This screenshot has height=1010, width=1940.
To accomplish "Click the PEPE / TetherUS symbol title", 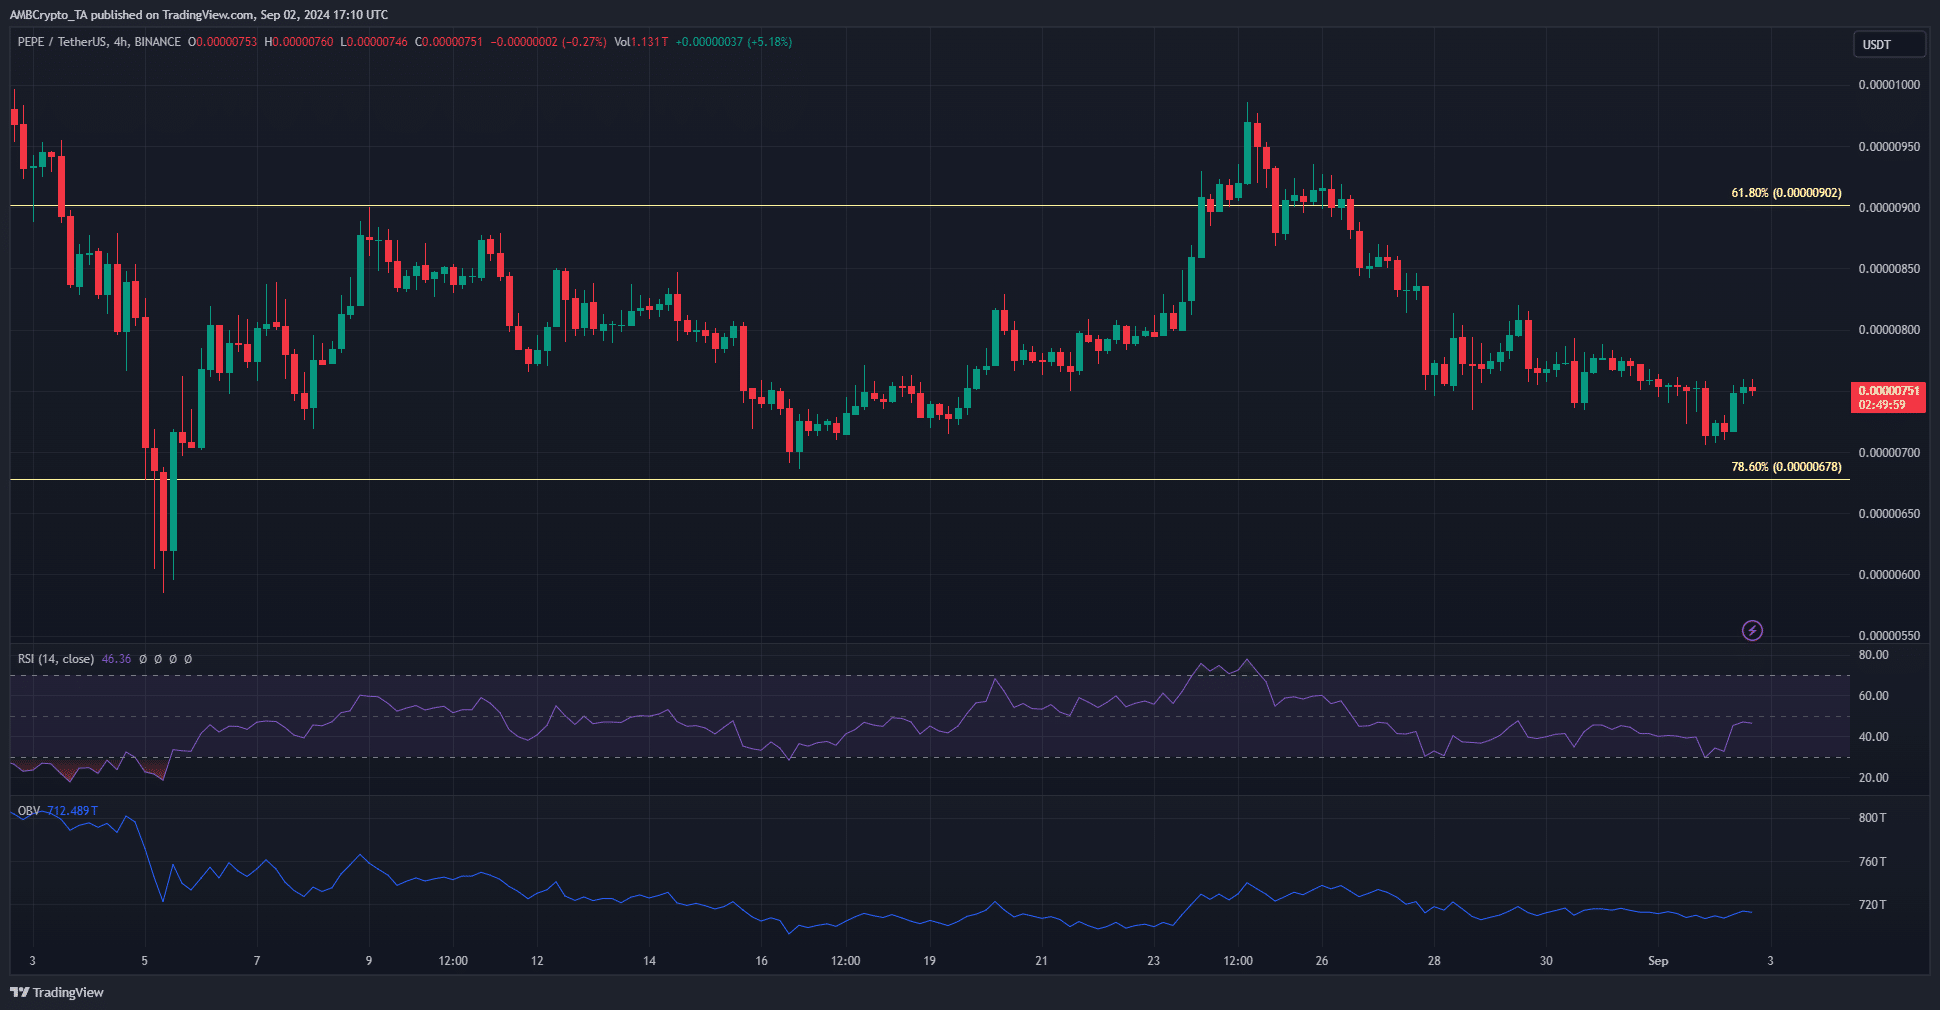I will pos(62,42).
